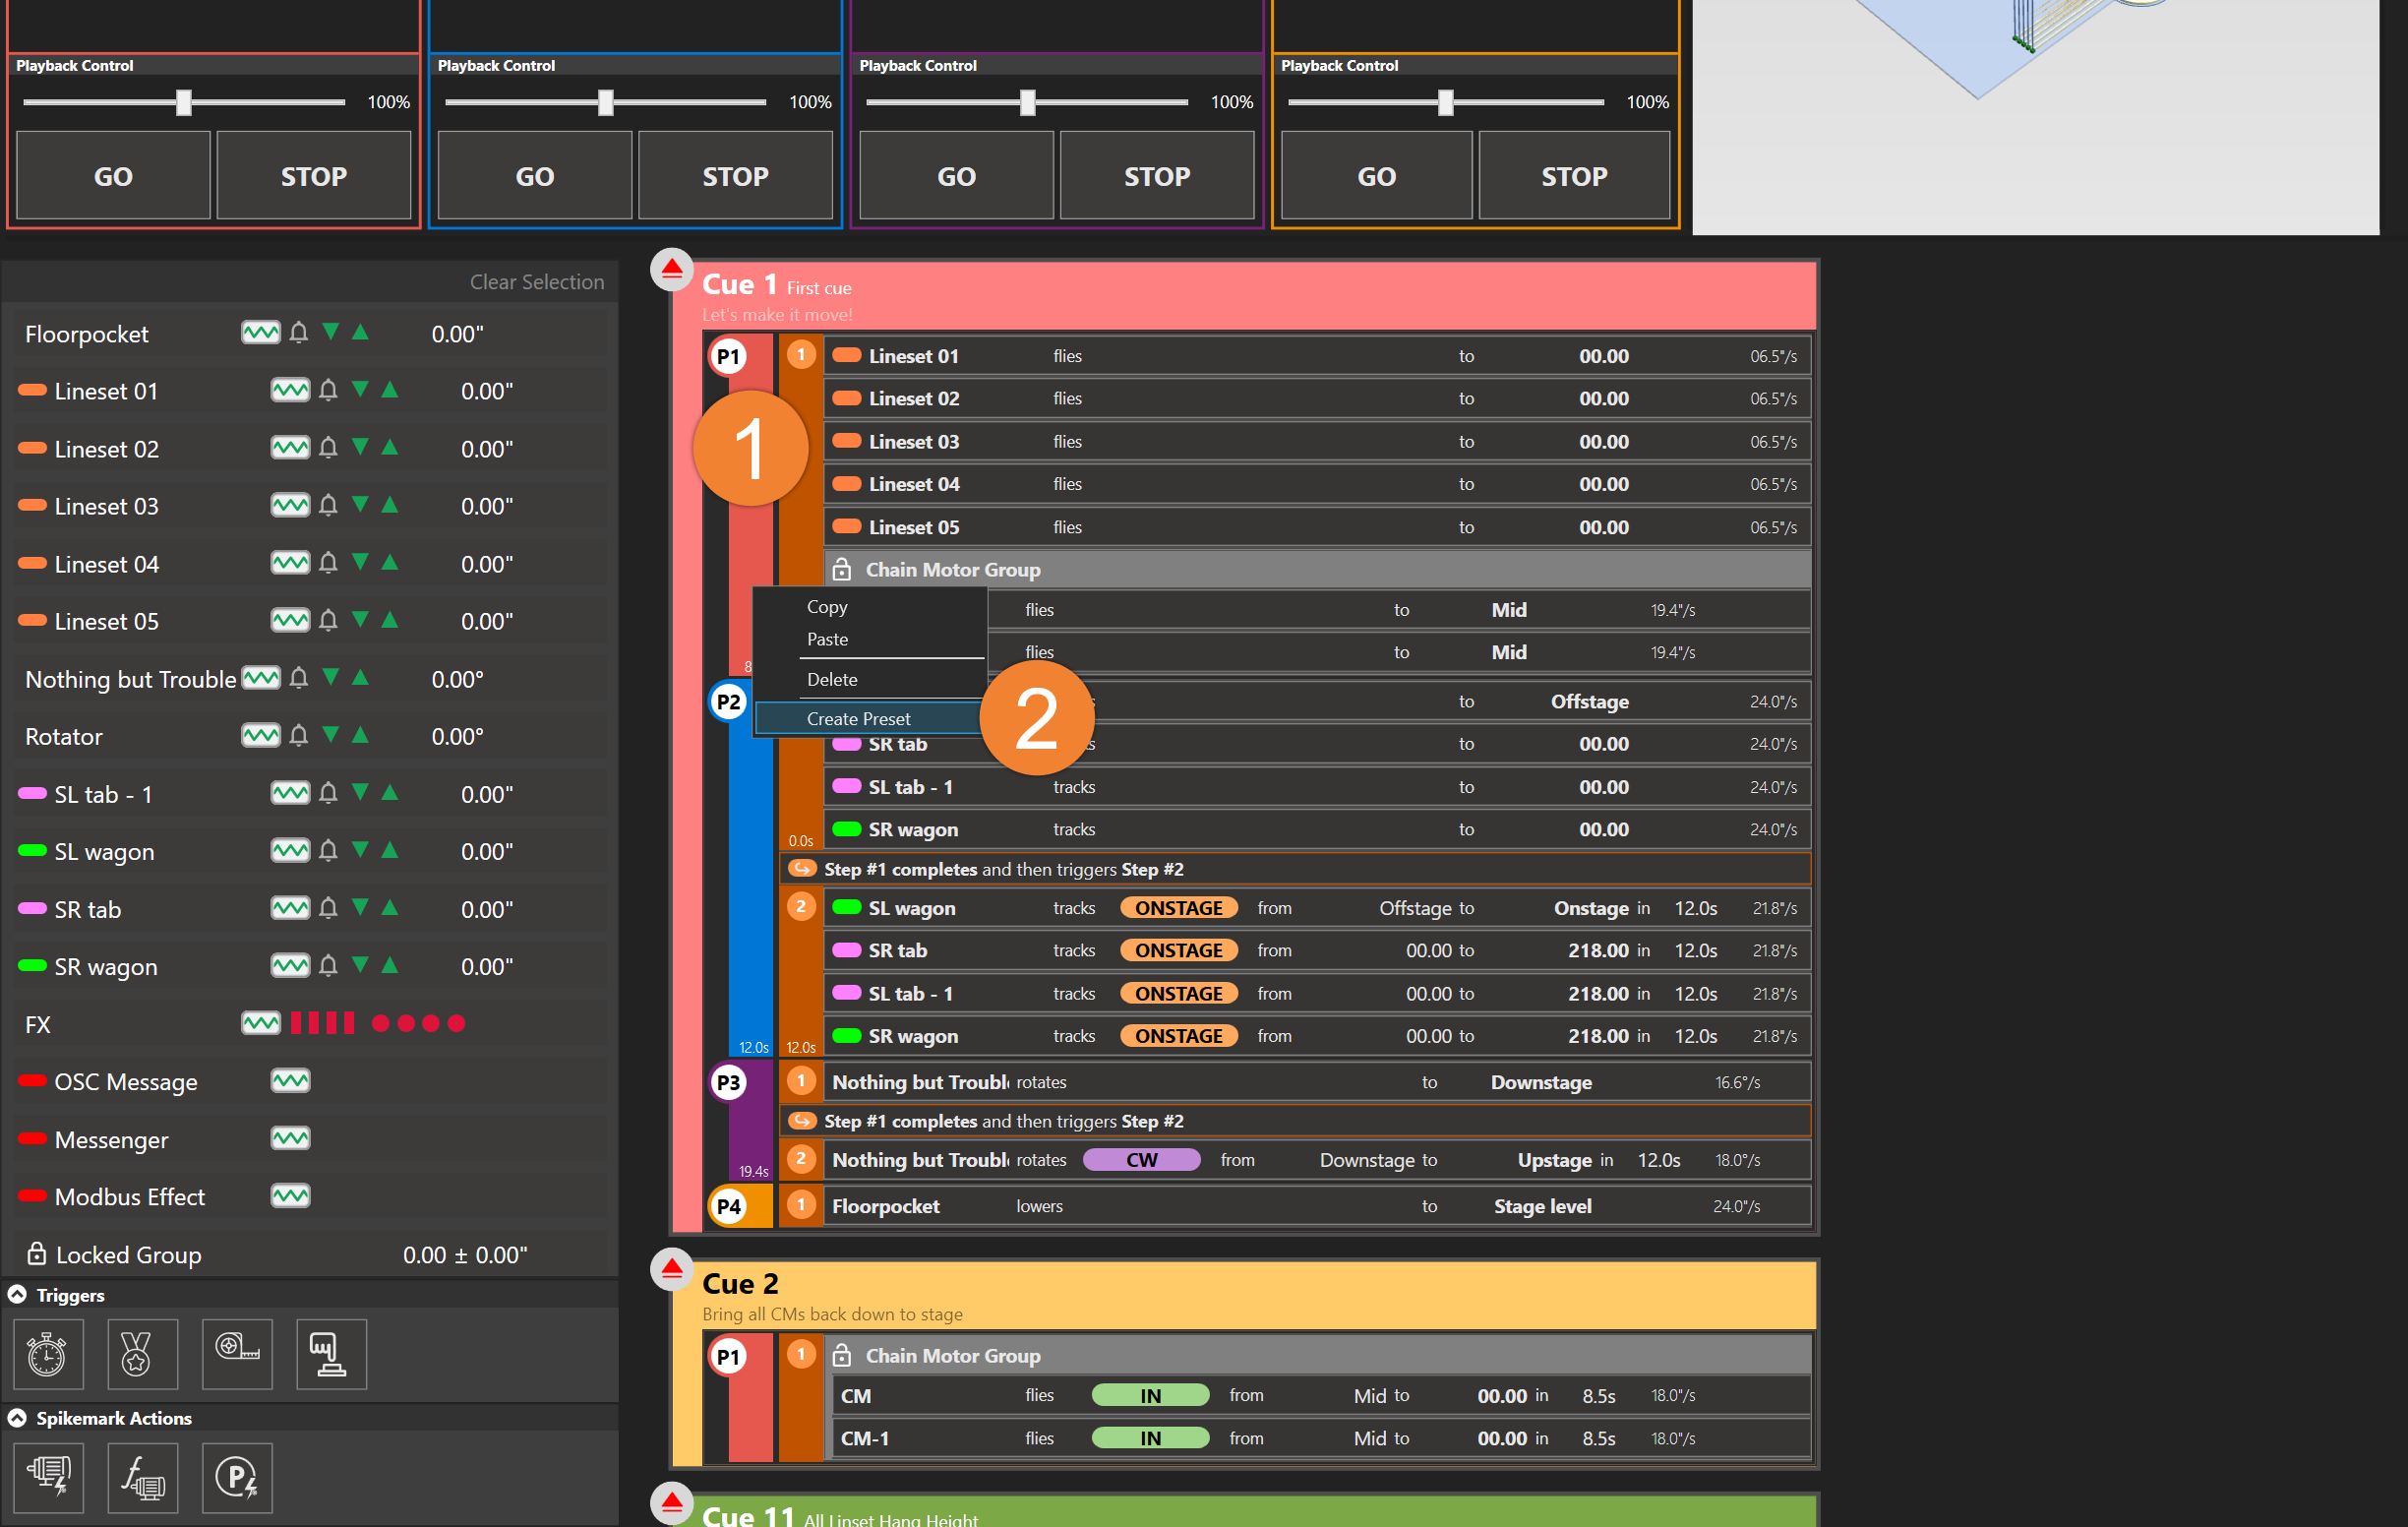2408x1527 pixels.
Task: Toggle the oscilloscope icon for Rotator
Action: click(x=260, y=736)
